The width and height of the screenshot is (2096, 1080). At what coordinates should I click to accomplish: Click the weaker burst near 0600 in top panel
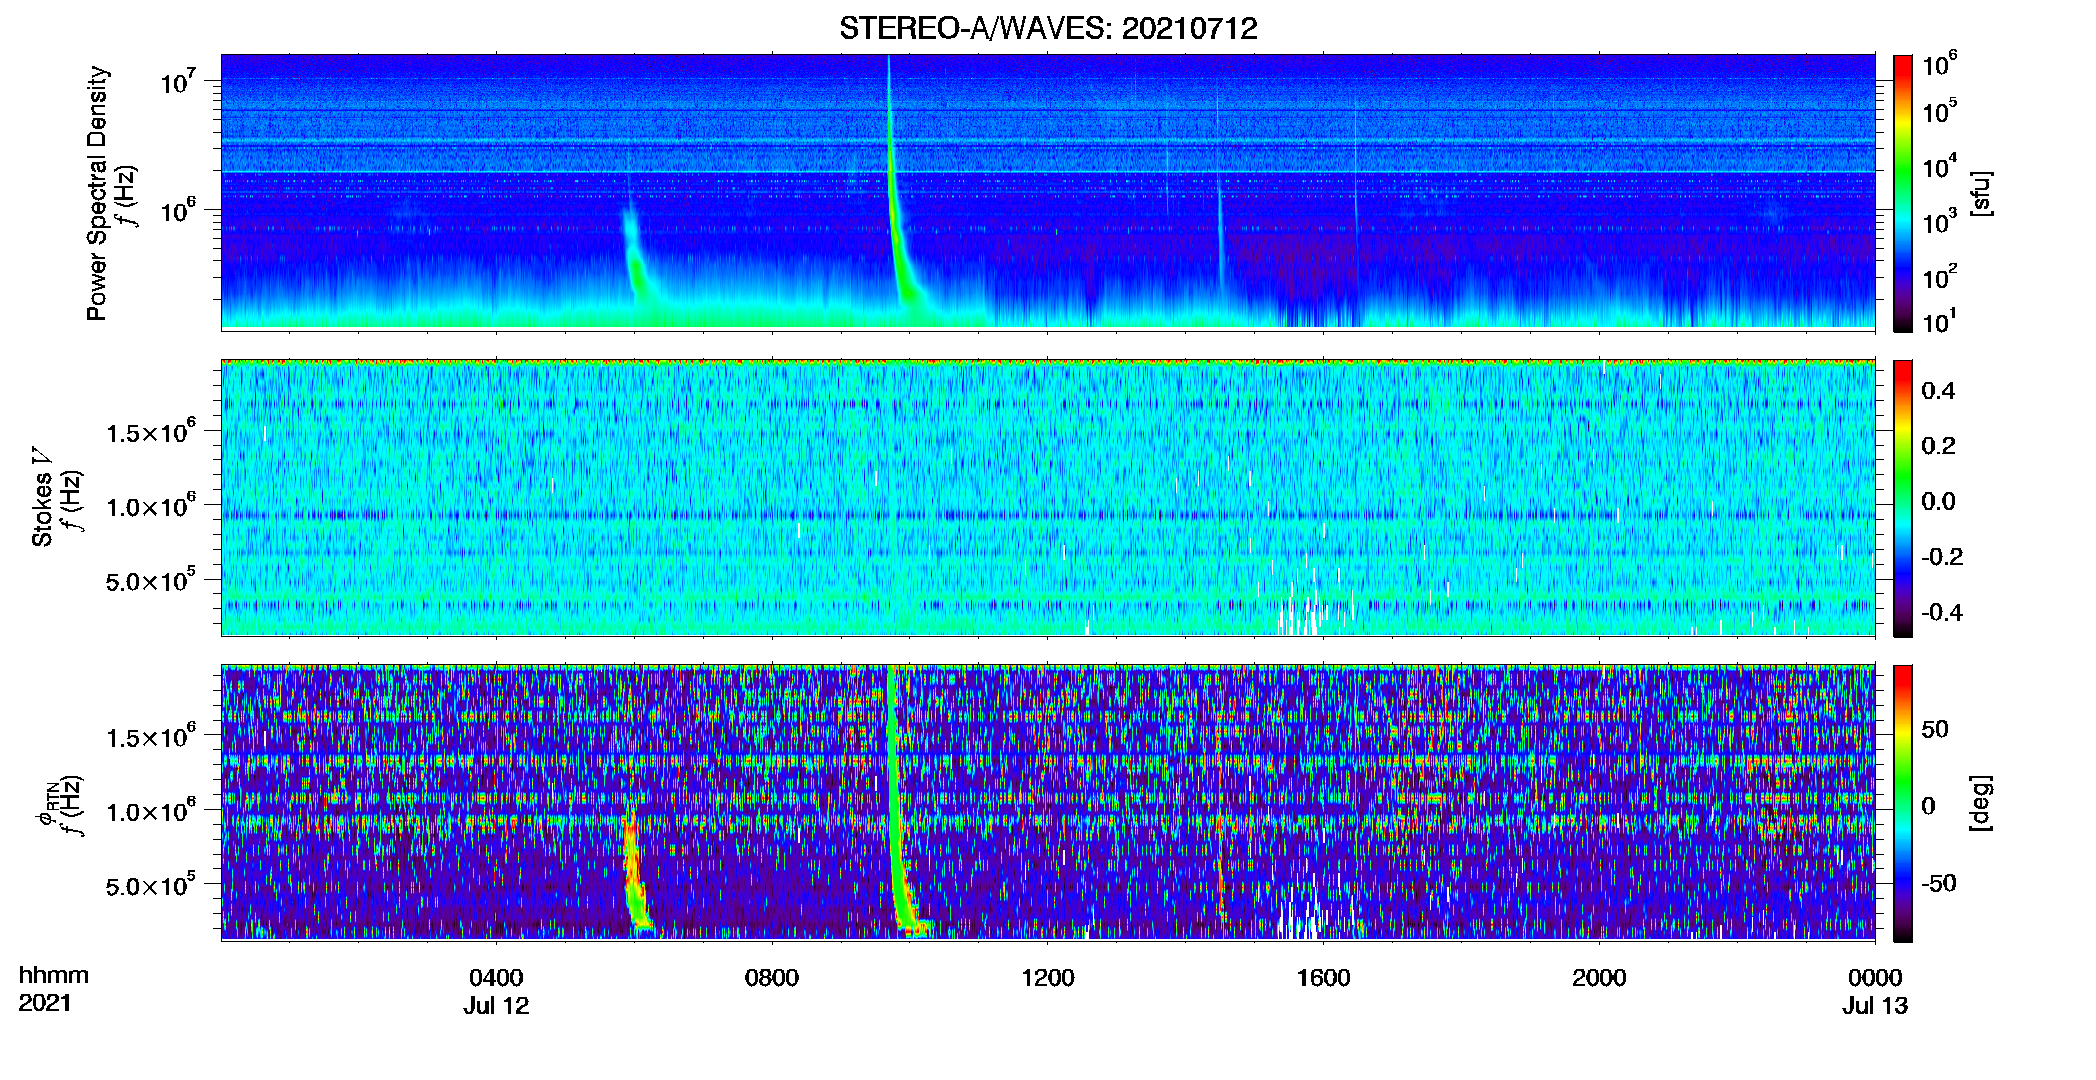(636, 255)
